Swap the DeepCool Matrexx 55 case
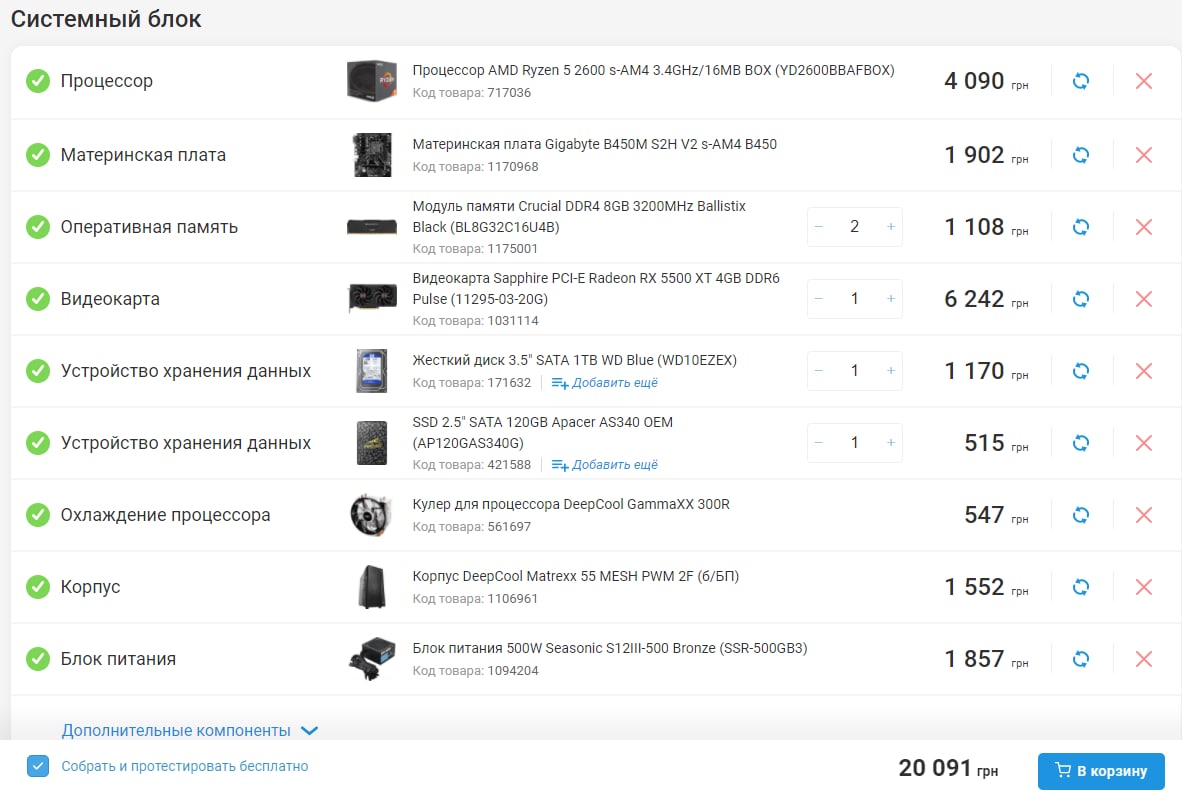The height and width of the screenshot is (793, 1182). 1080,587
